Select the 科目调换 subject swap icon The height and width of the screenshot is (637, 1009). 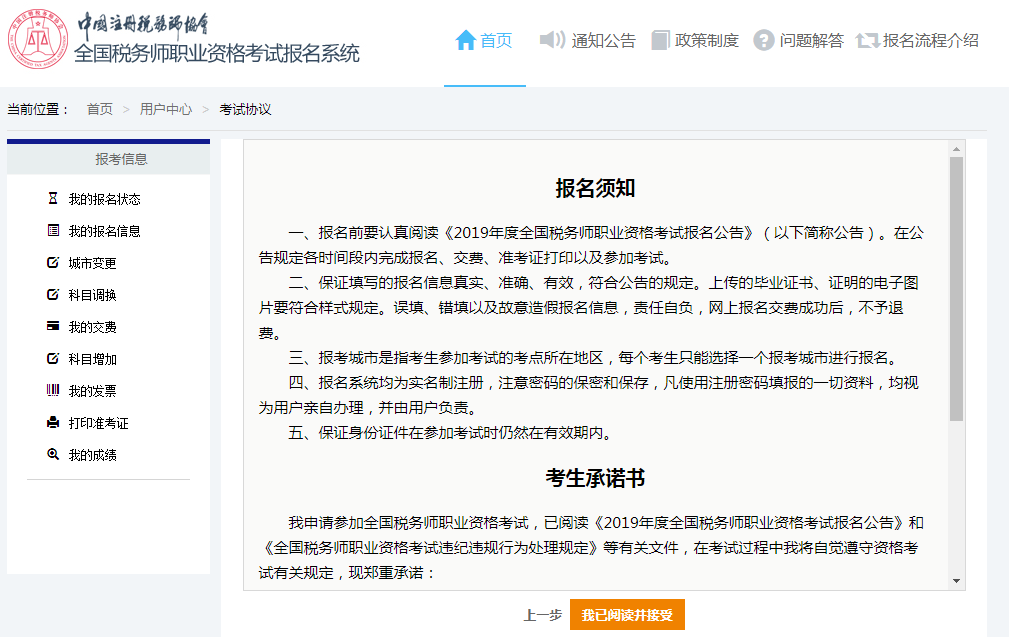click(x=55, y=295)
